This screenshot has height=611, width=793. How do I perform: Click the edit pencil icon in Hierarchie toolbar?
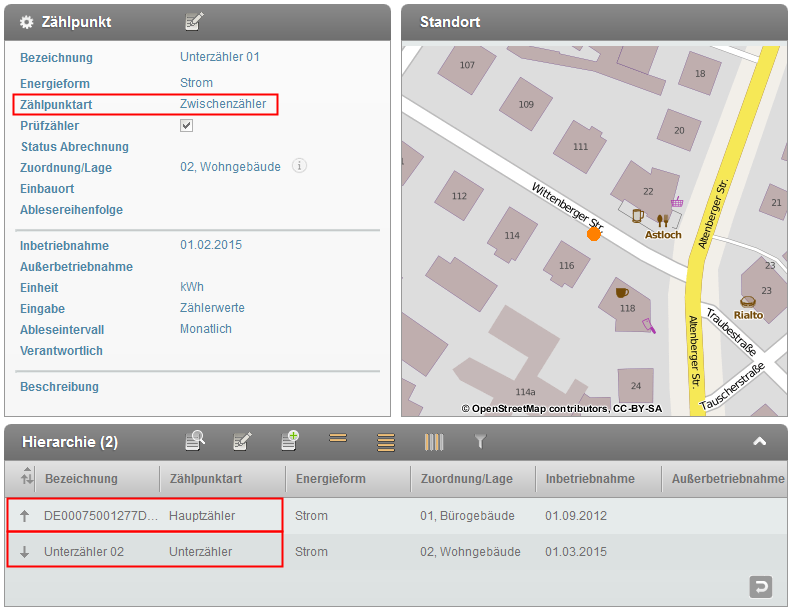click(x=242, y=441)
